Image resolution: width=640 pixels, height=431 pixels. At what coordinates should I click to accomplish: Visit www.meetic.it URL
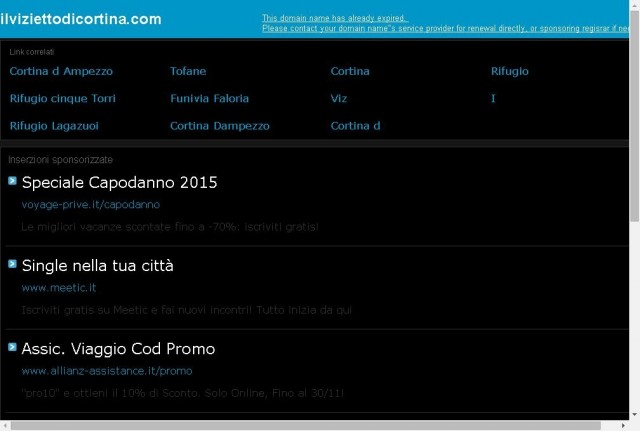(59, 288)
